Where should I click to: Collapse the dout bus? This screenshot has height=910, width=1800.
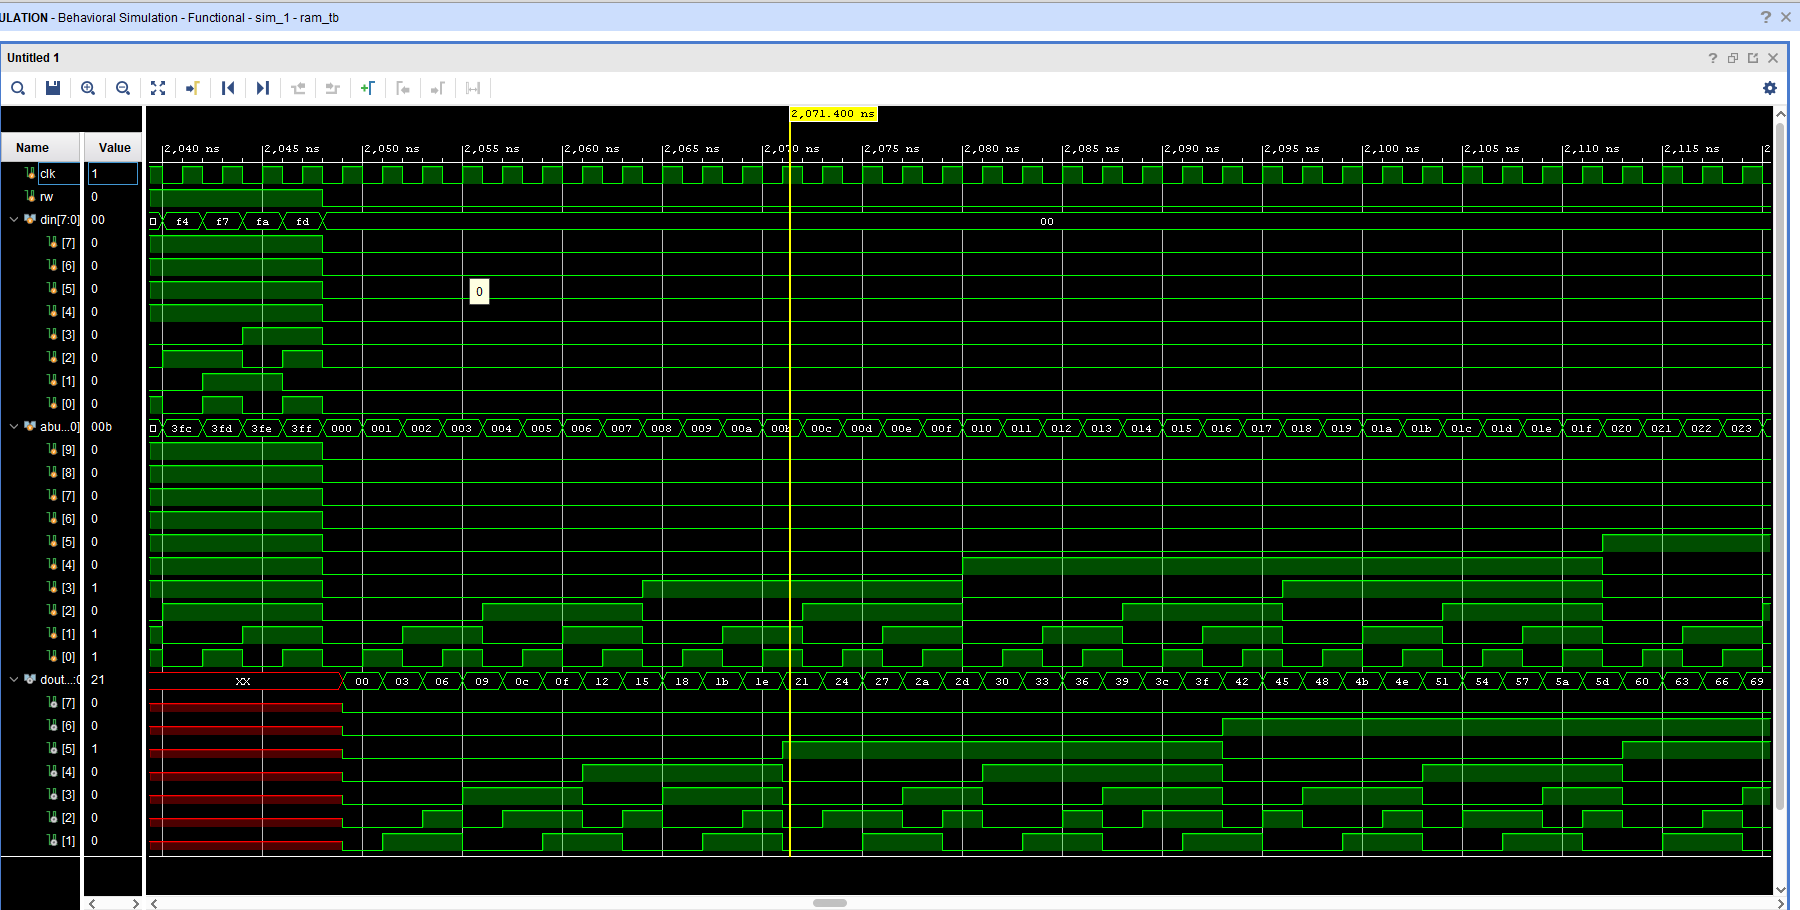click(x=13, y=680)
